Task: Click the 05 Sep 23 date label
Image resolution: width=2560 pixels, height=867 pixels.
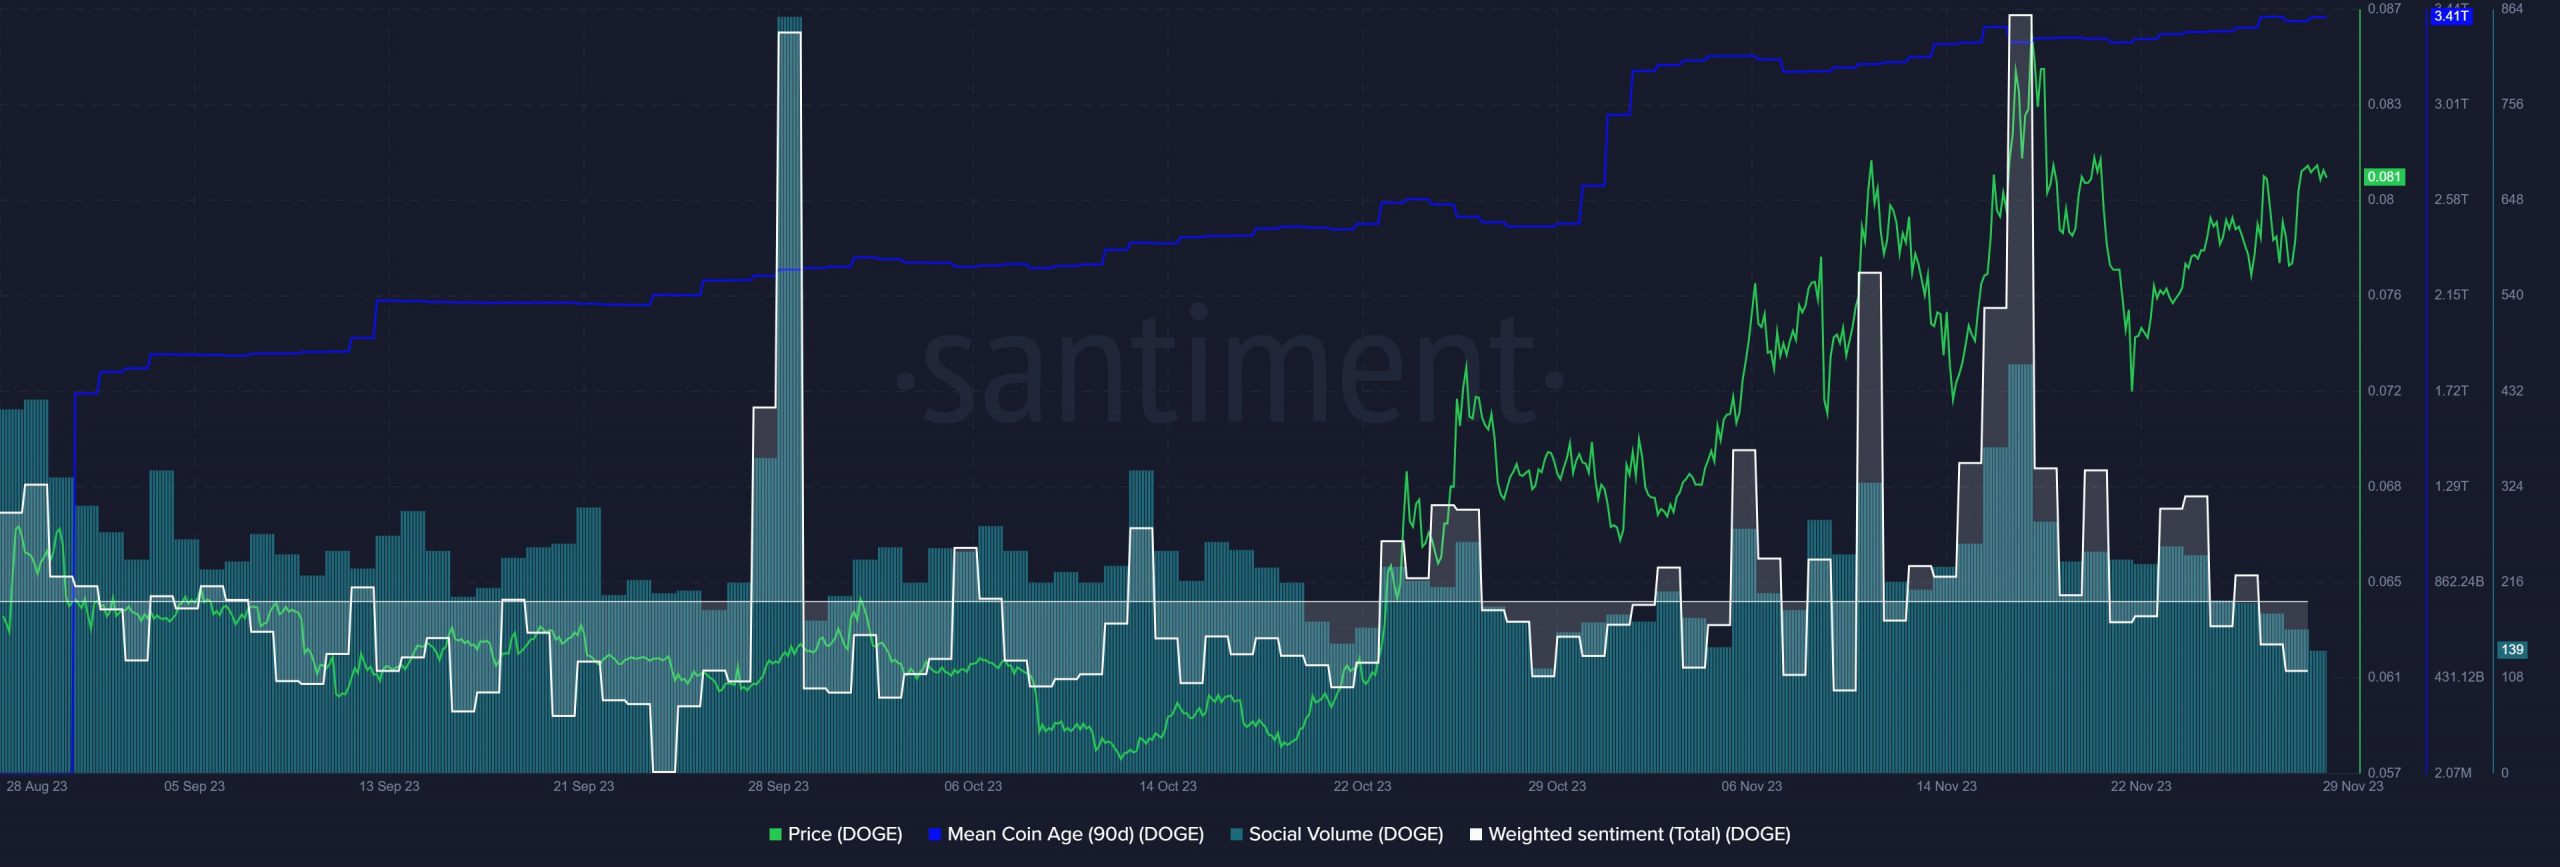Action: pos(194,786)
